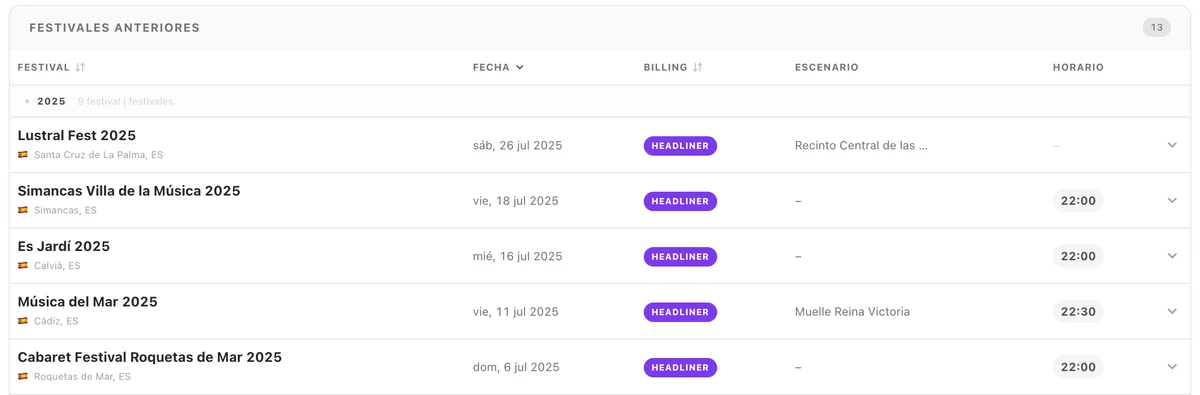Click the Spain flag beside Roquetas de Mar, ES
1200x395 pixels.
pos(23,377)
